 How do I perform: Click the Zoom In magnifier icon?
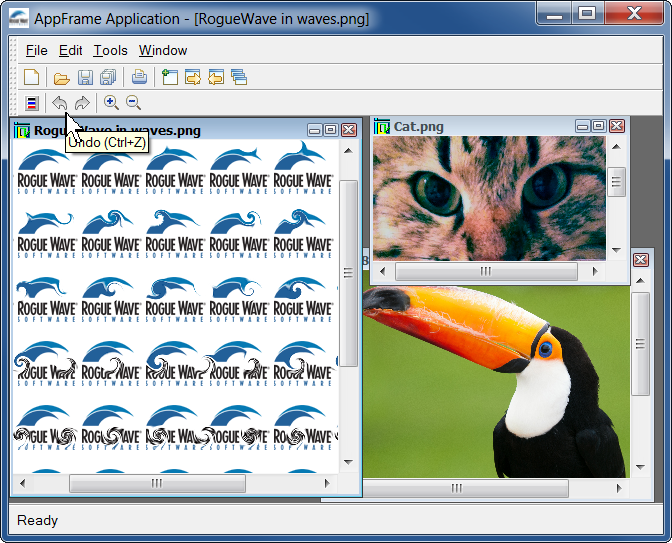pyautogui.click(x=111, y=102)
